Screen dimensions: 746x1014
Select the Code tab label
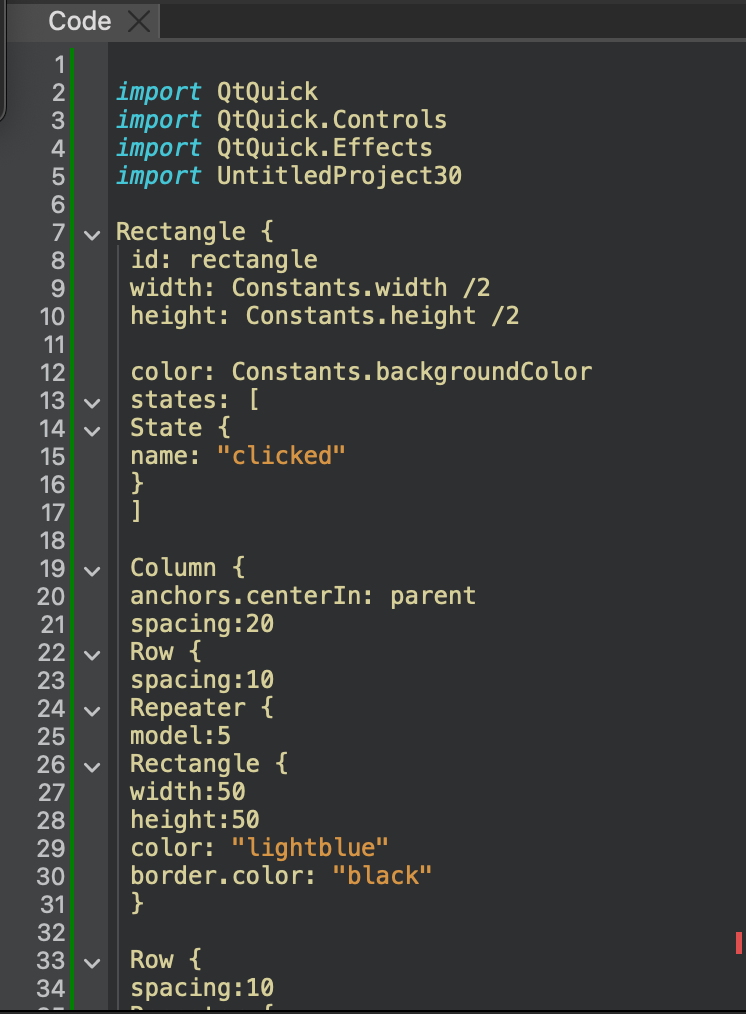tap(79, 22)
